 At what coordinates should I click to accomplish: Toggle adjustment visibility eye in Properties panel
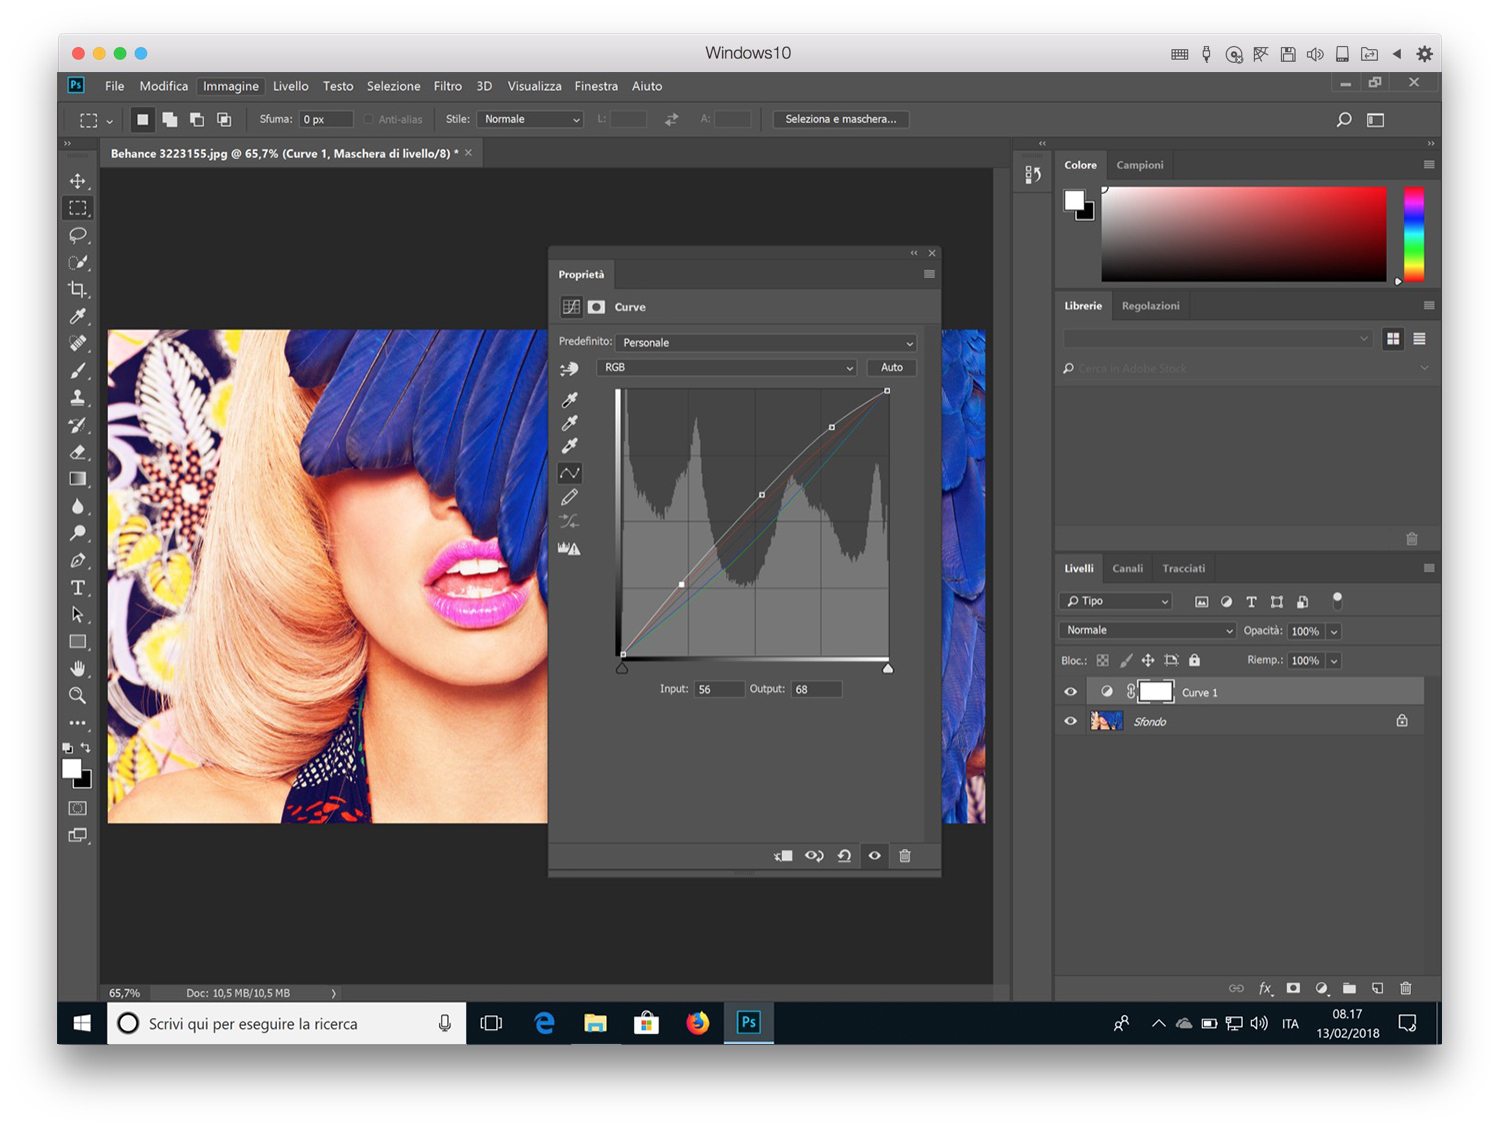pos(874,856)
